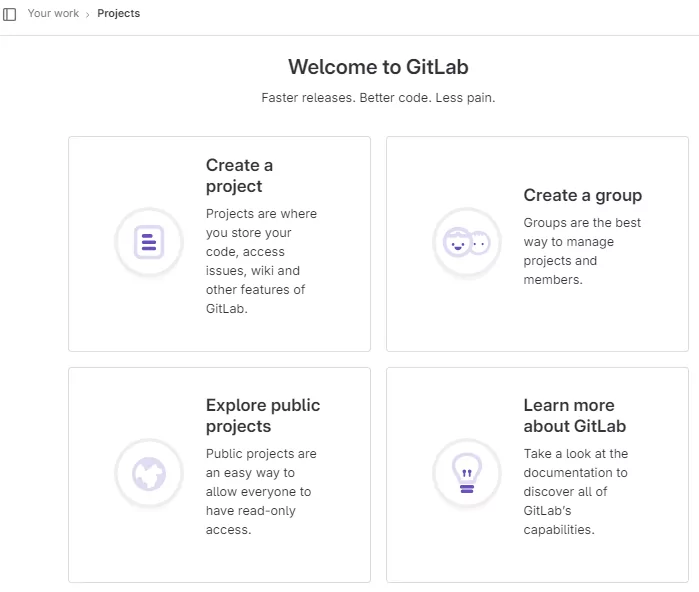Click the smaller face in group icon
This screenshot has height=592, width=699.
coord(481,243)
